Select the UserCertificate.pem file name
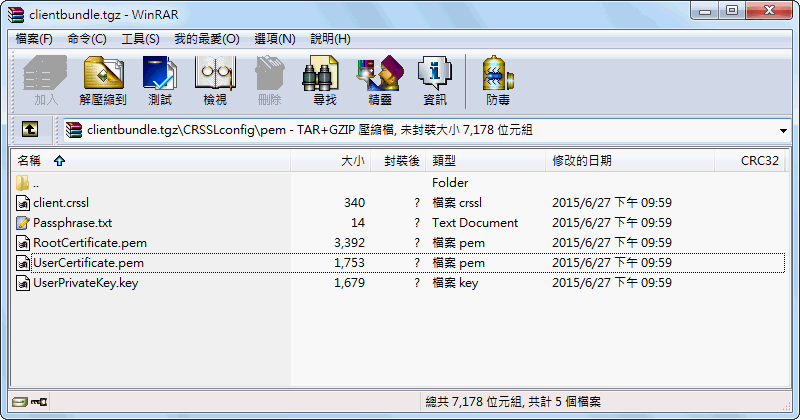The image size is (800, 420). click(x=88, y=263)
